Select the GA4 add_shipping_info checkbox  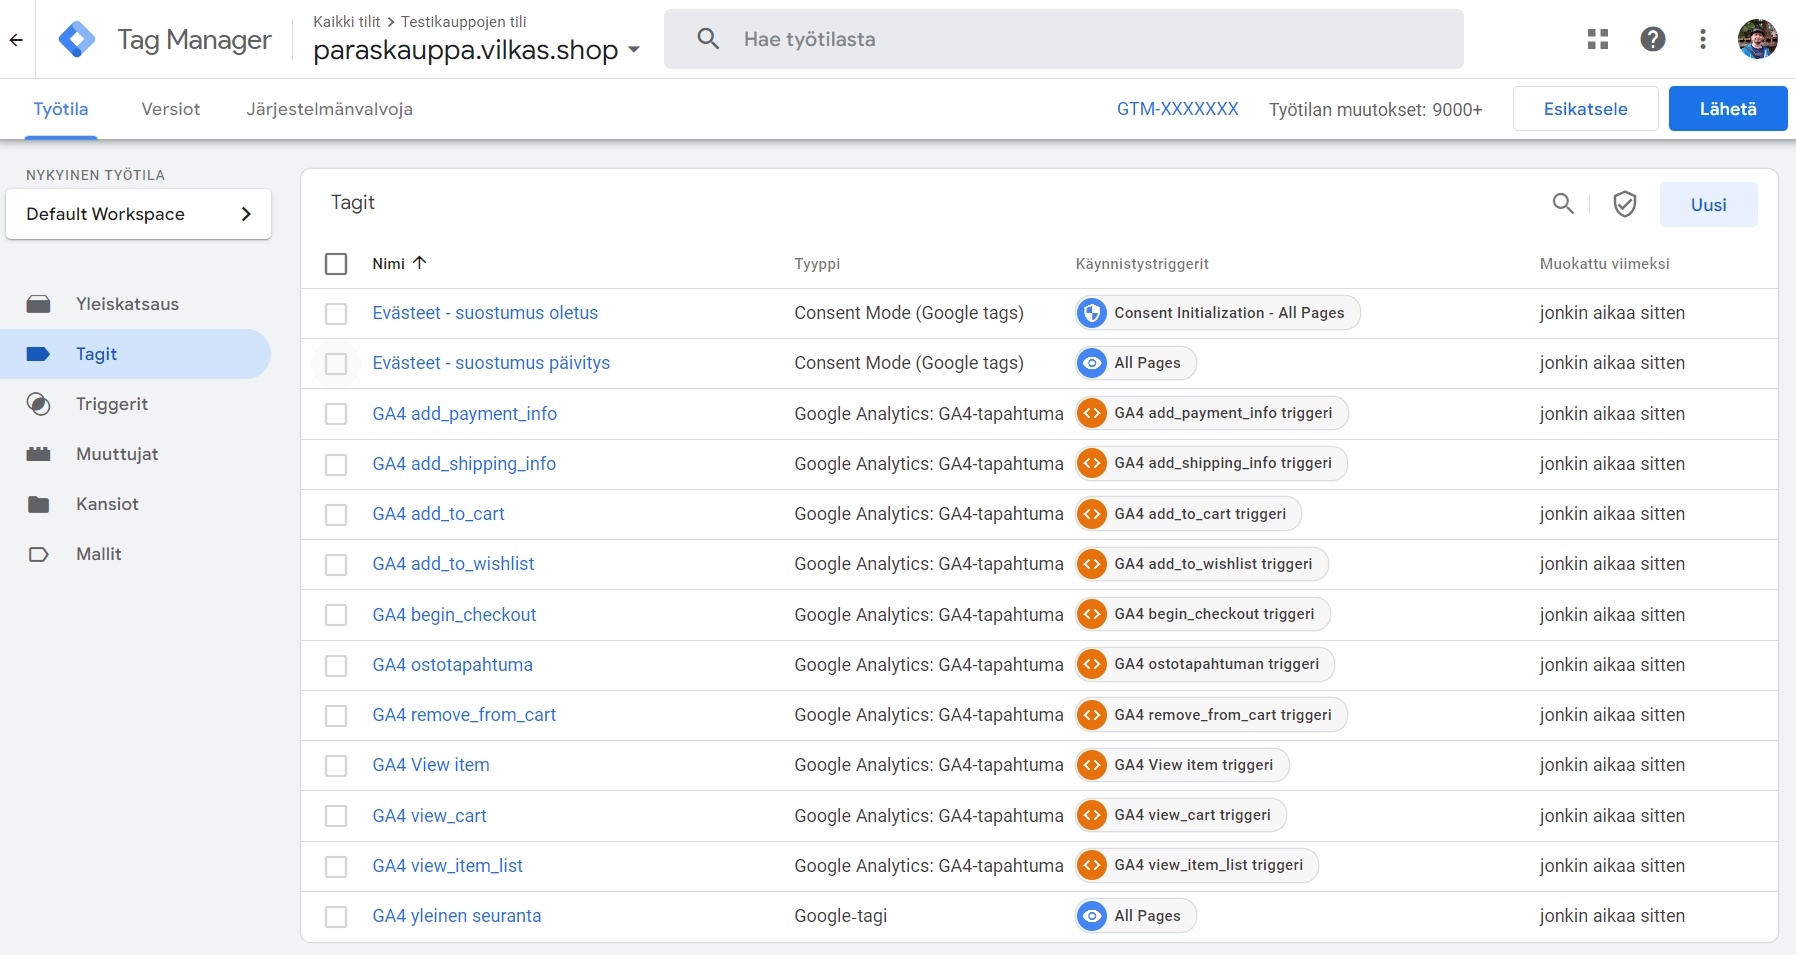[x=336, y=465]
